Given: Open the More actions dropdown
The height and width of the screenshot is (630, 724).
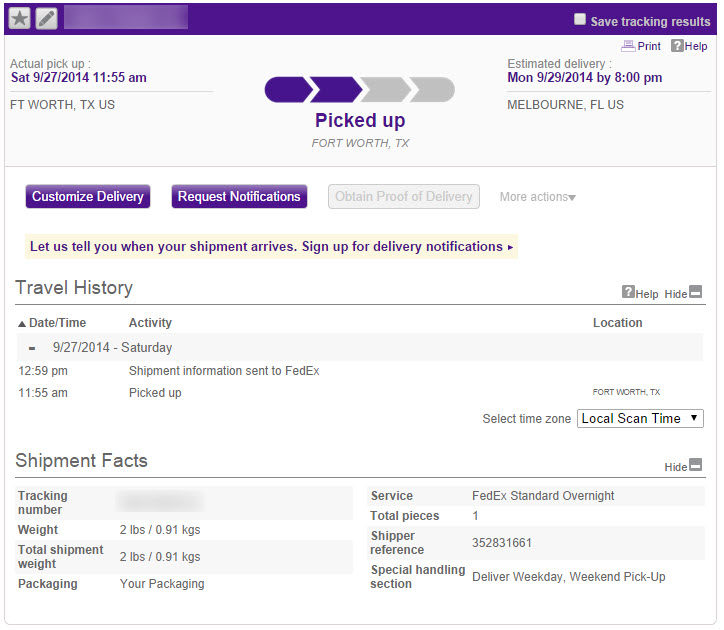Looking at the screenshot, I should click(537, 197).
